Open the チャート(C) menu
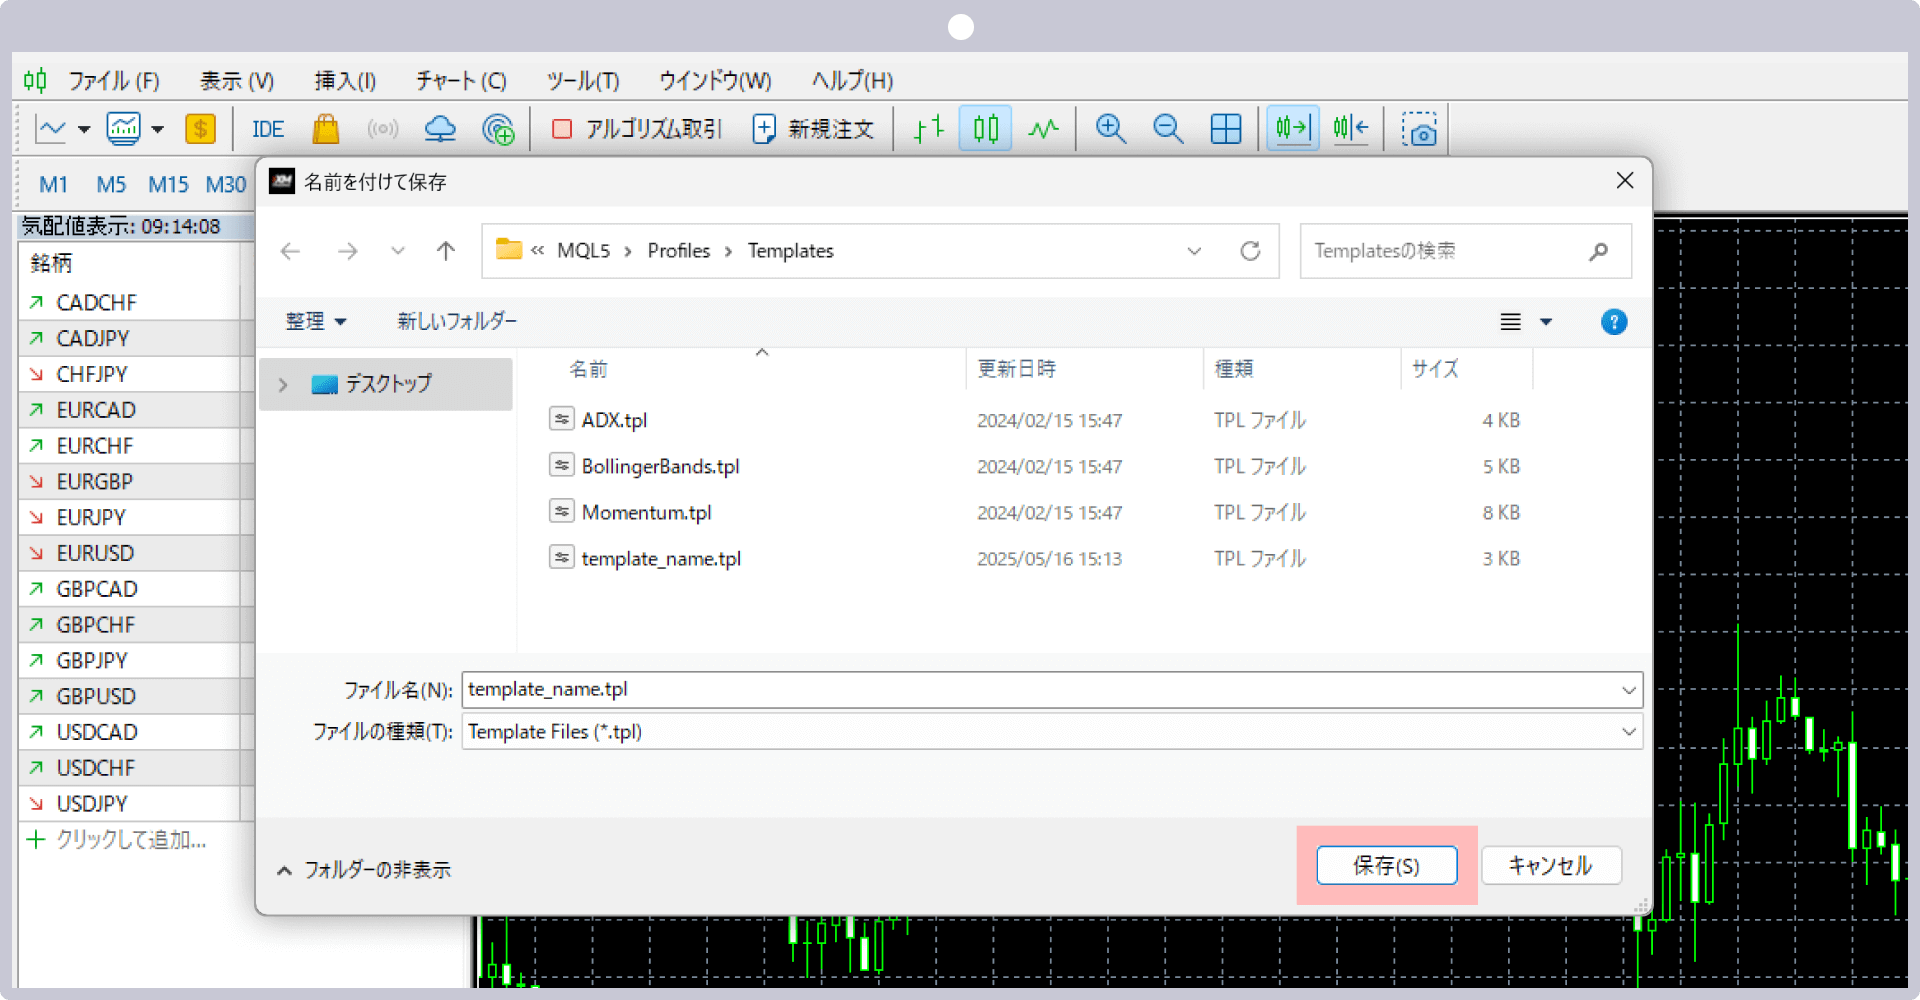 click(x=461, y=81)
